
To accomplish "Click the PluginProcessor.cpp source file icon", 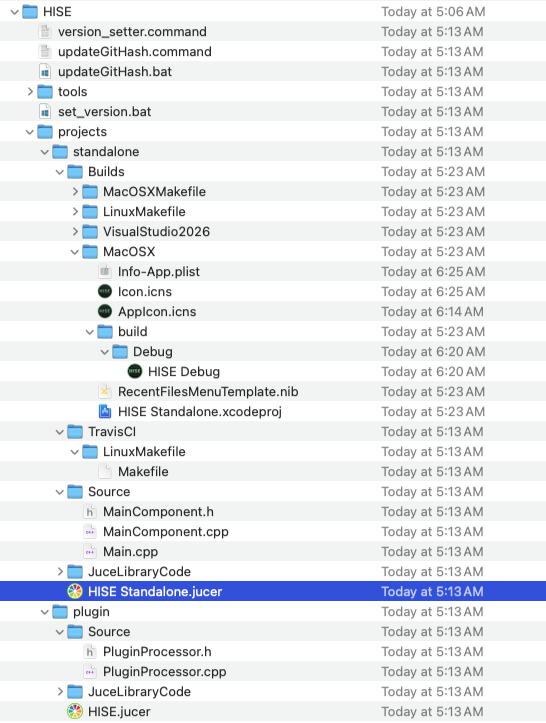I will click(x=90, y=671).
